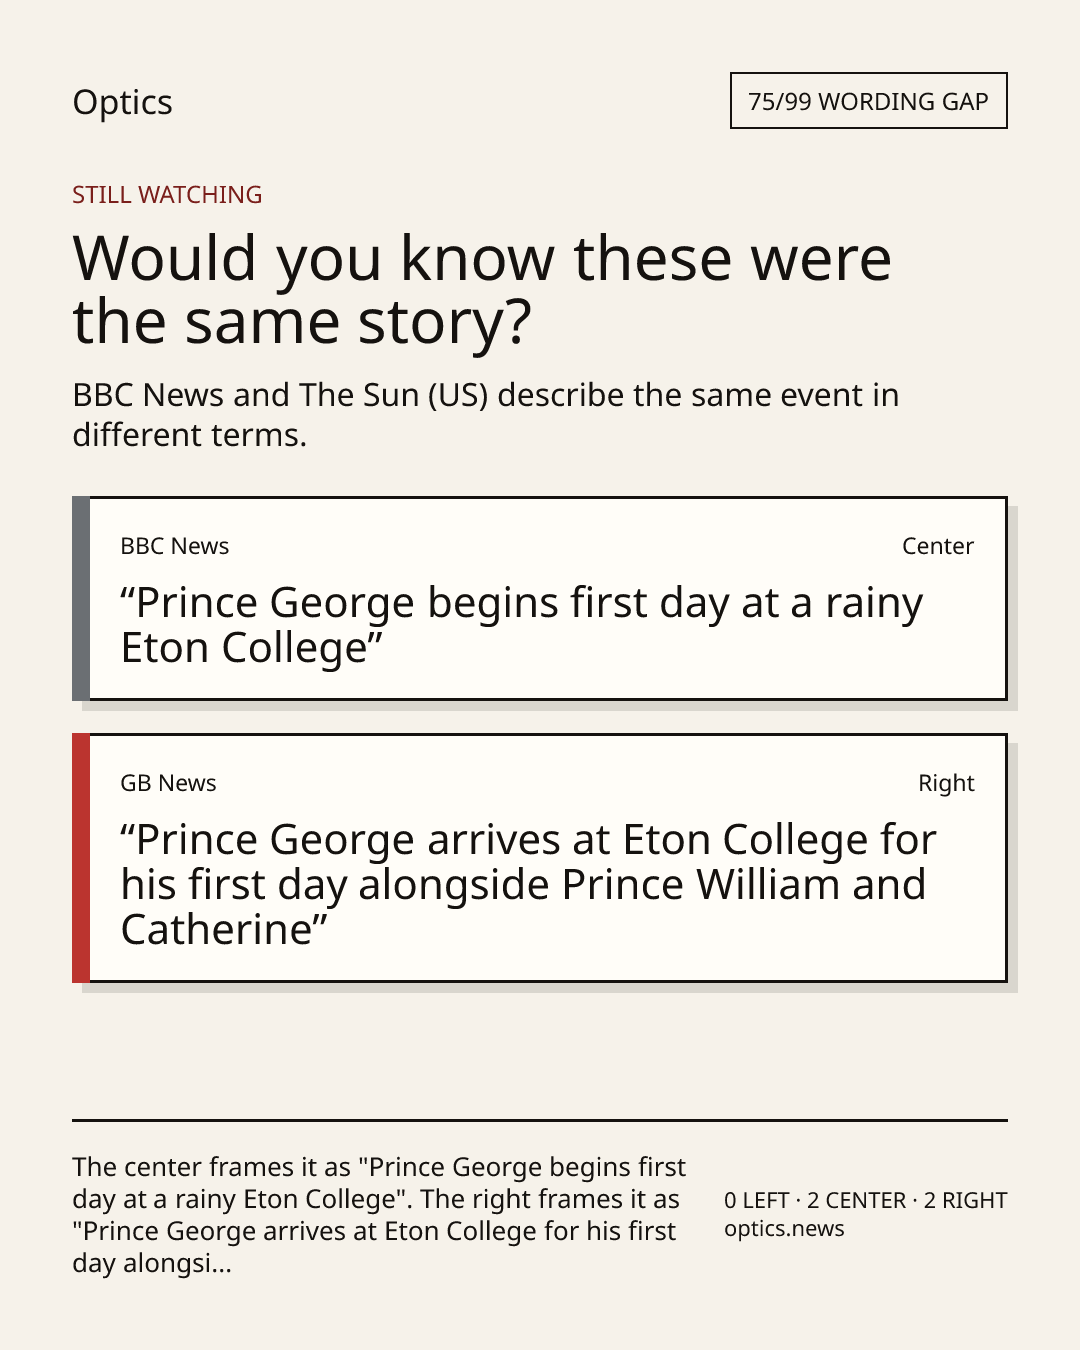The width and height of the screenshot is (1080, 1350).
Task: Click the Prince William and Catherine quote
Action: pos(528,885)
